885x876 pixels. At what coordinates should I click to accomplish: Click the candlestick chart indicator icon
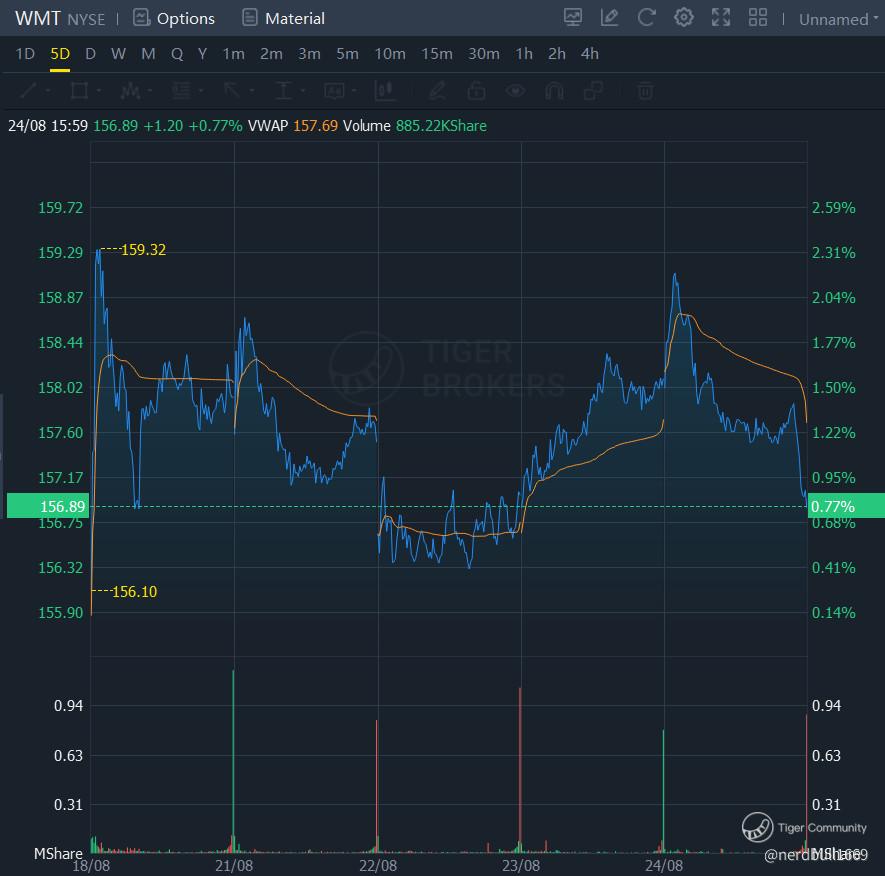click(385, 90)
